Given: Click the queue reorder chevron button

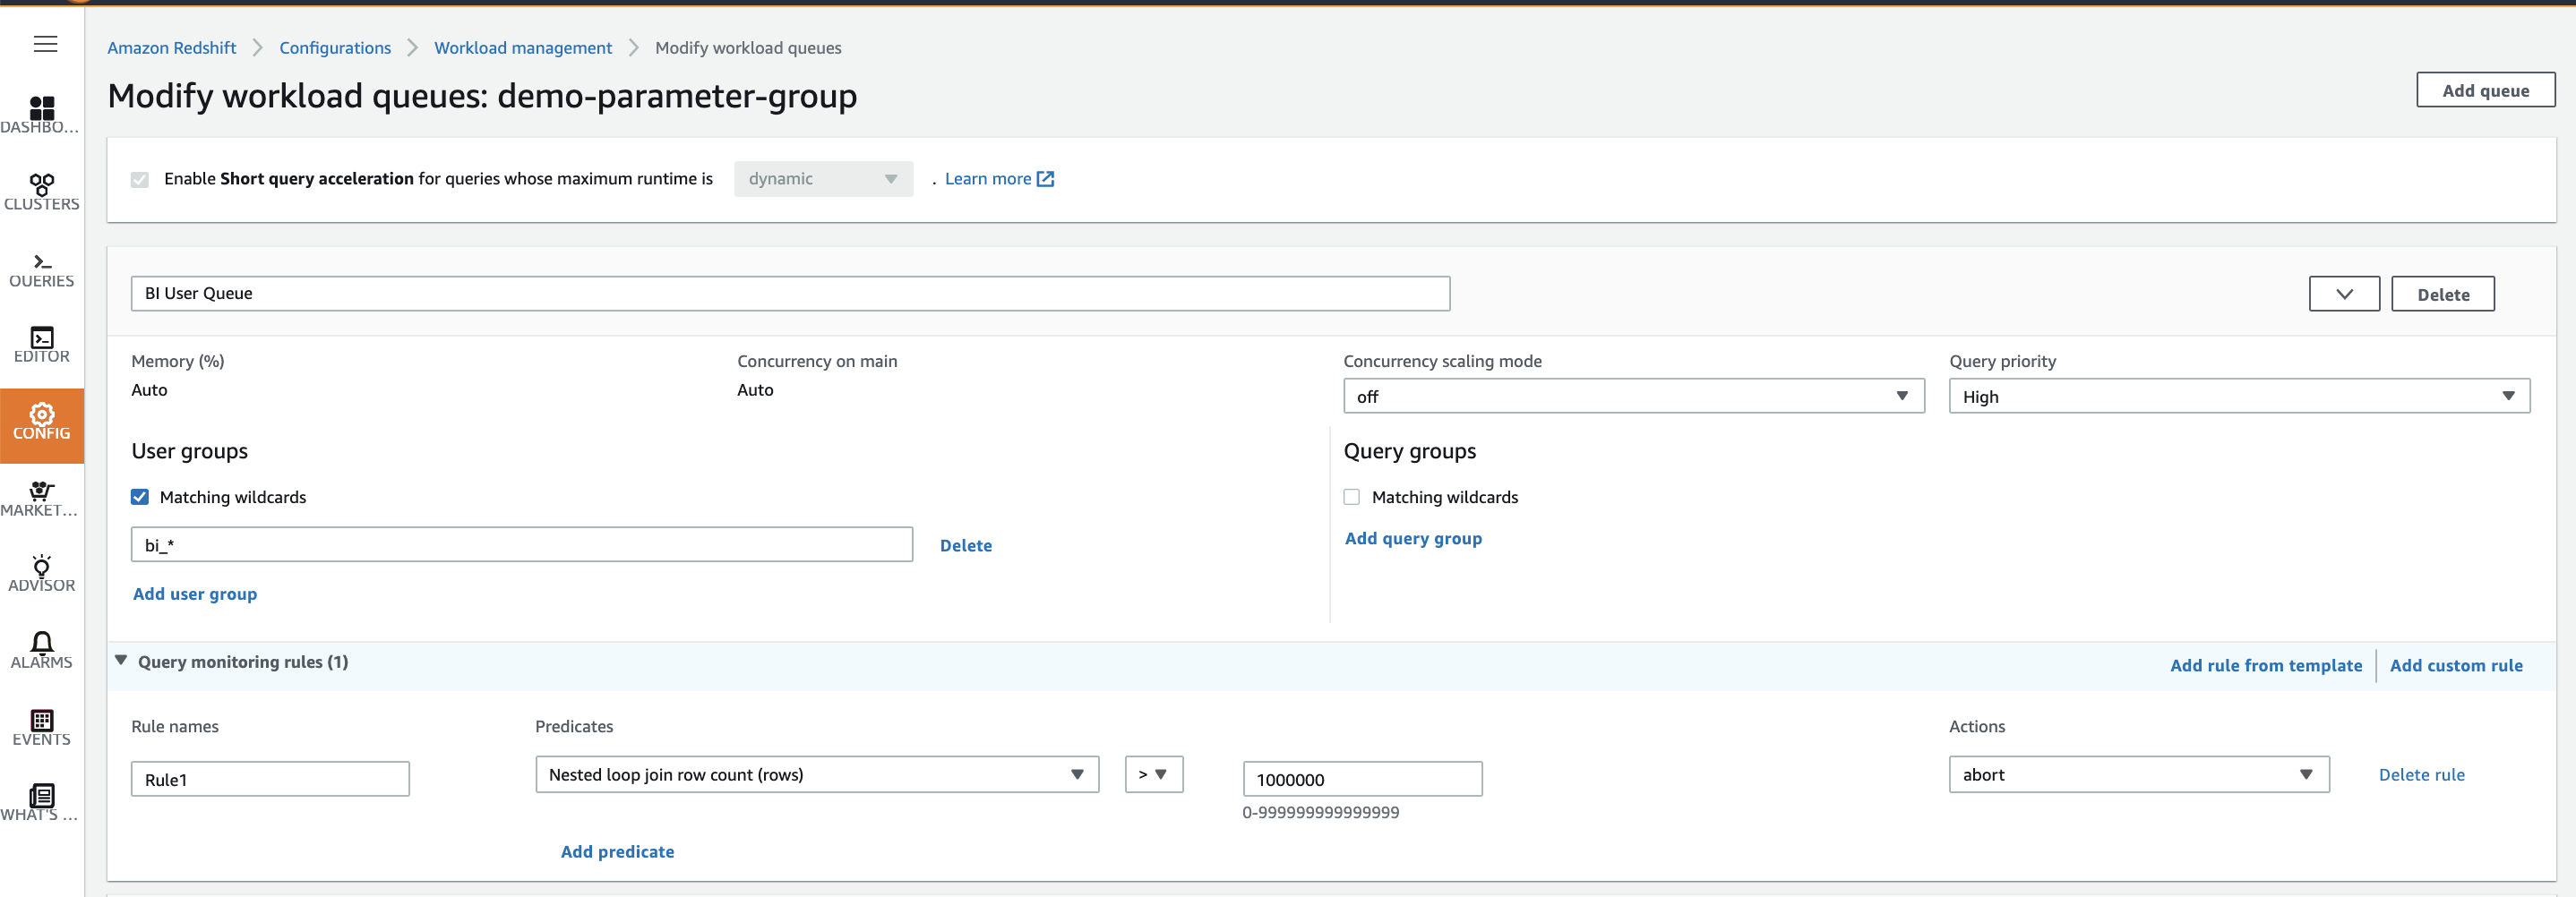Looking at the screenshot, I should [x=2344, y=294].
